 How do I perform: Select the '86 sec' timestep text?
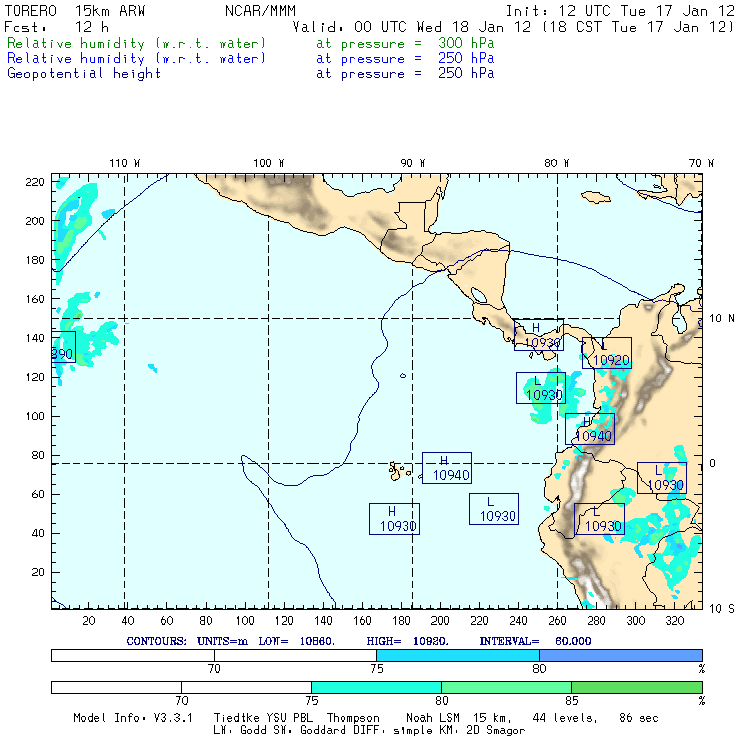pos(639,718)
